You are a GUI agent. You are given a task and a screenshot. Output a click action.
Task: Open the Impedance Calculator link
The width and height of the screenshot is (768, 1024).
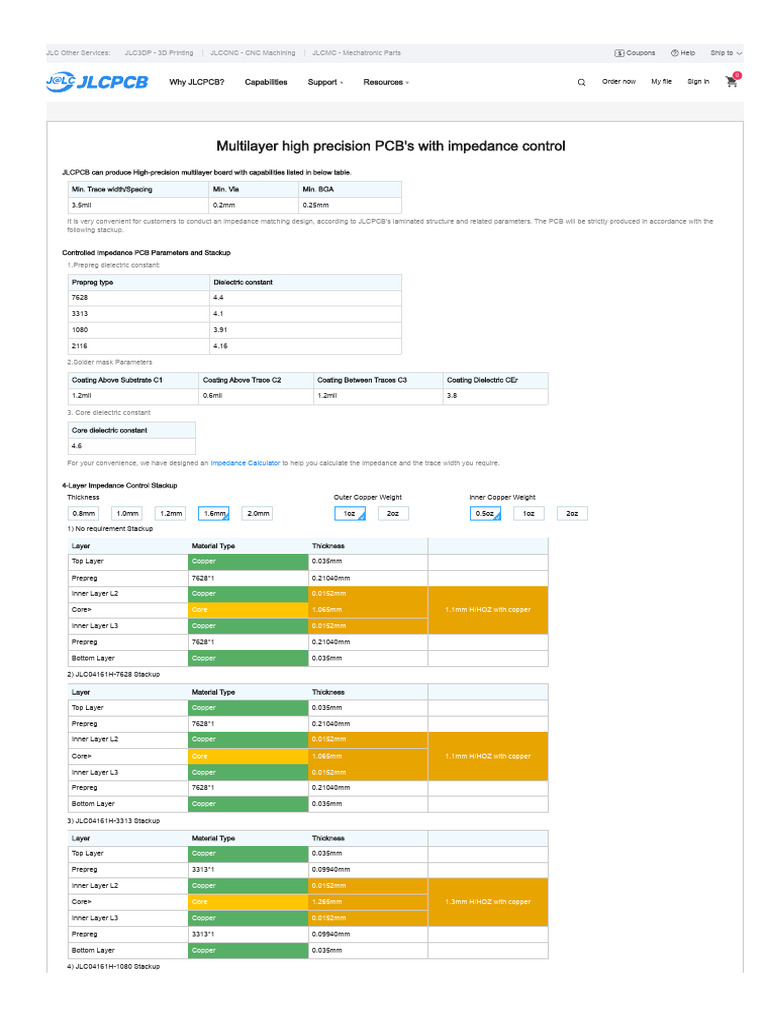coord(245,463)
